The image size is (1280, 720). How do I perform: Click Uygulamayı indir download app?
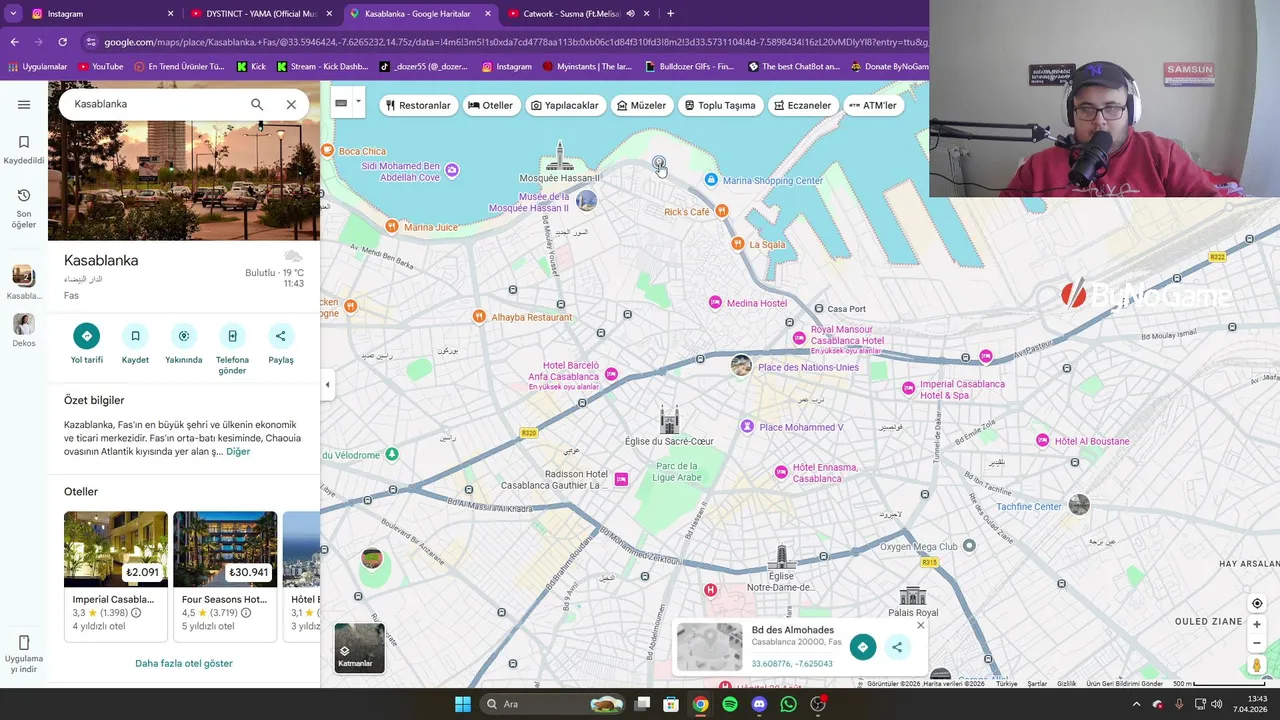[24, 655]
